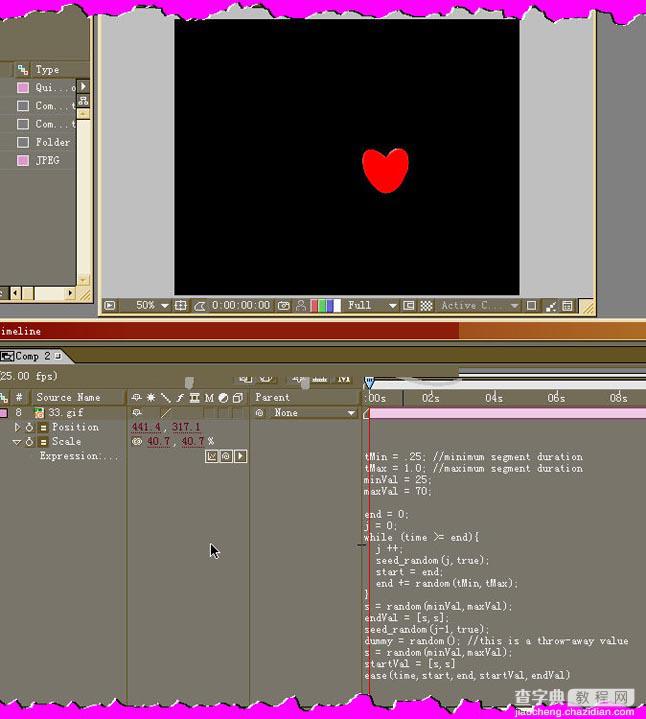Click the effect switch column icon

tap(180, 398)
